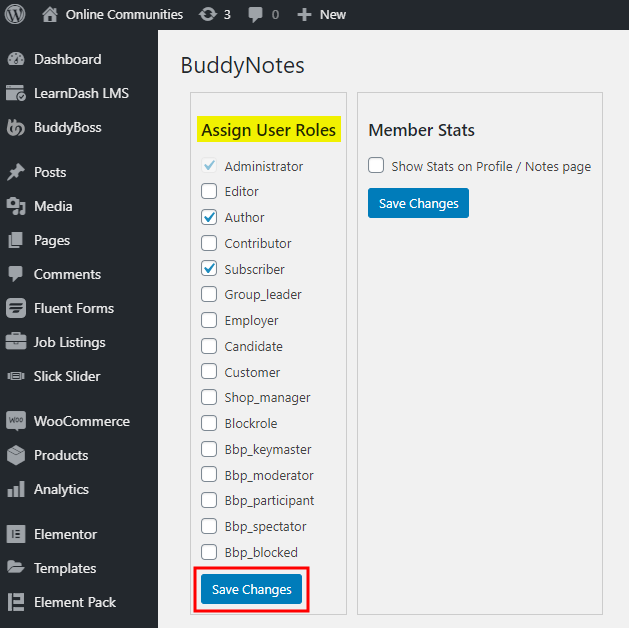Image resolution: width=629 pixels, height=628 pixels.
Task: Click the BuddyBoss sidebar icon
Action: click(16, 127)
